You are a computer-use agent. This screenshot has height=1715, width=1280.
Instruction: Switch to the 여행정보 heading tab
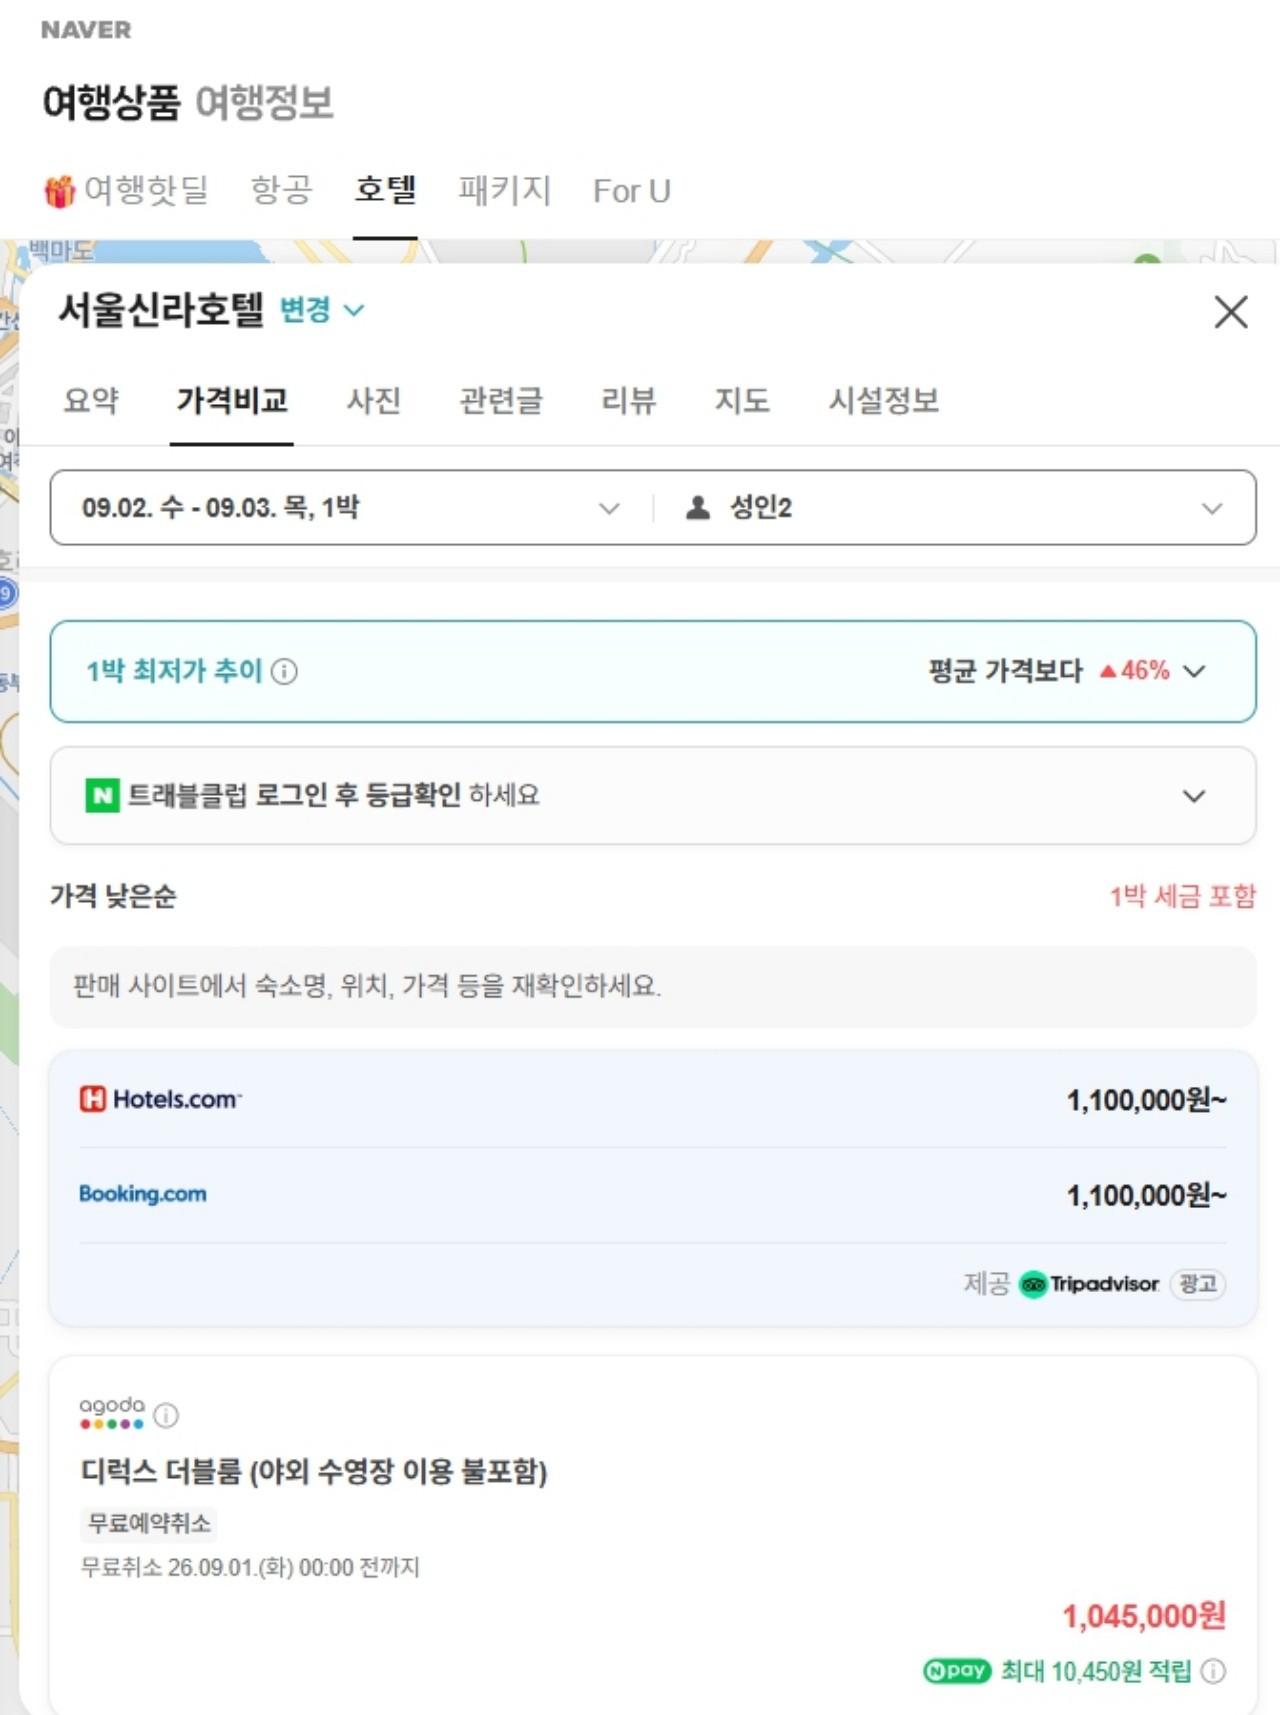[x=264, y=102]
